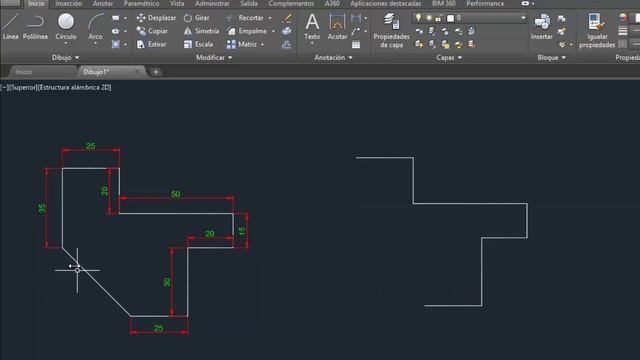Open the A360 ribbon tab

(332, 4)
